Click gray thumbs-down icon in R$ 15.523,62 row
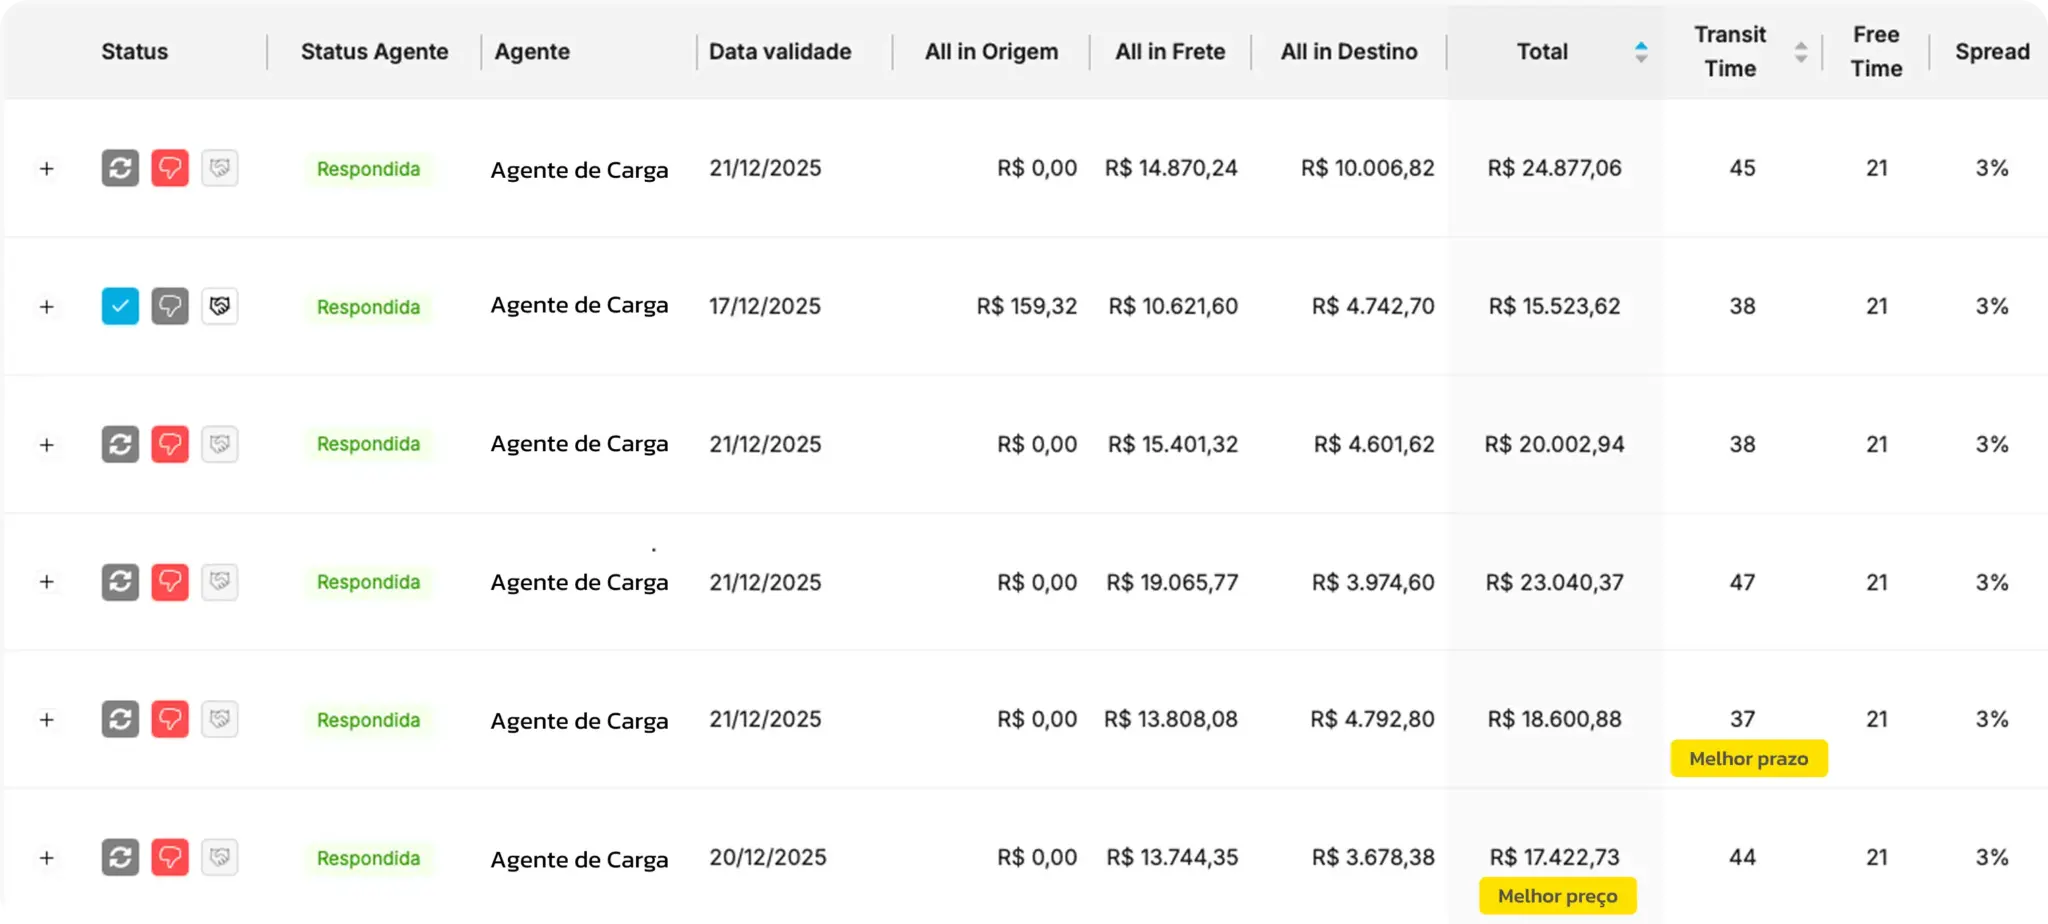The width and height of the screenshot is (2048, 924). click(170, 306)
